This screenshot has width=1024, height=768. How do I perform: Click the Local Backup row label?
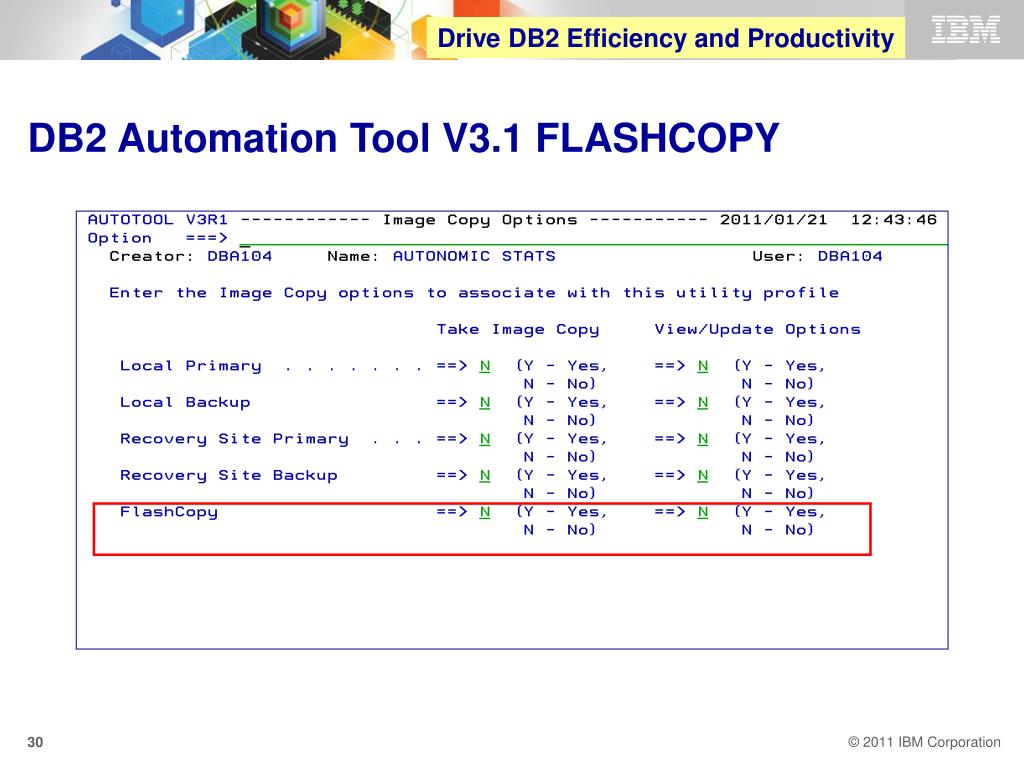click(x=185, y=402)
